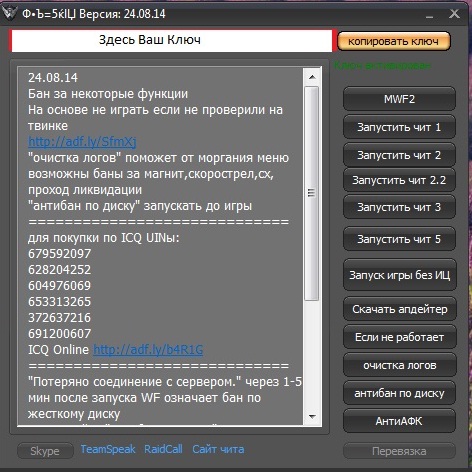Click the «антибан по диску» button

(x=399, y=393)
